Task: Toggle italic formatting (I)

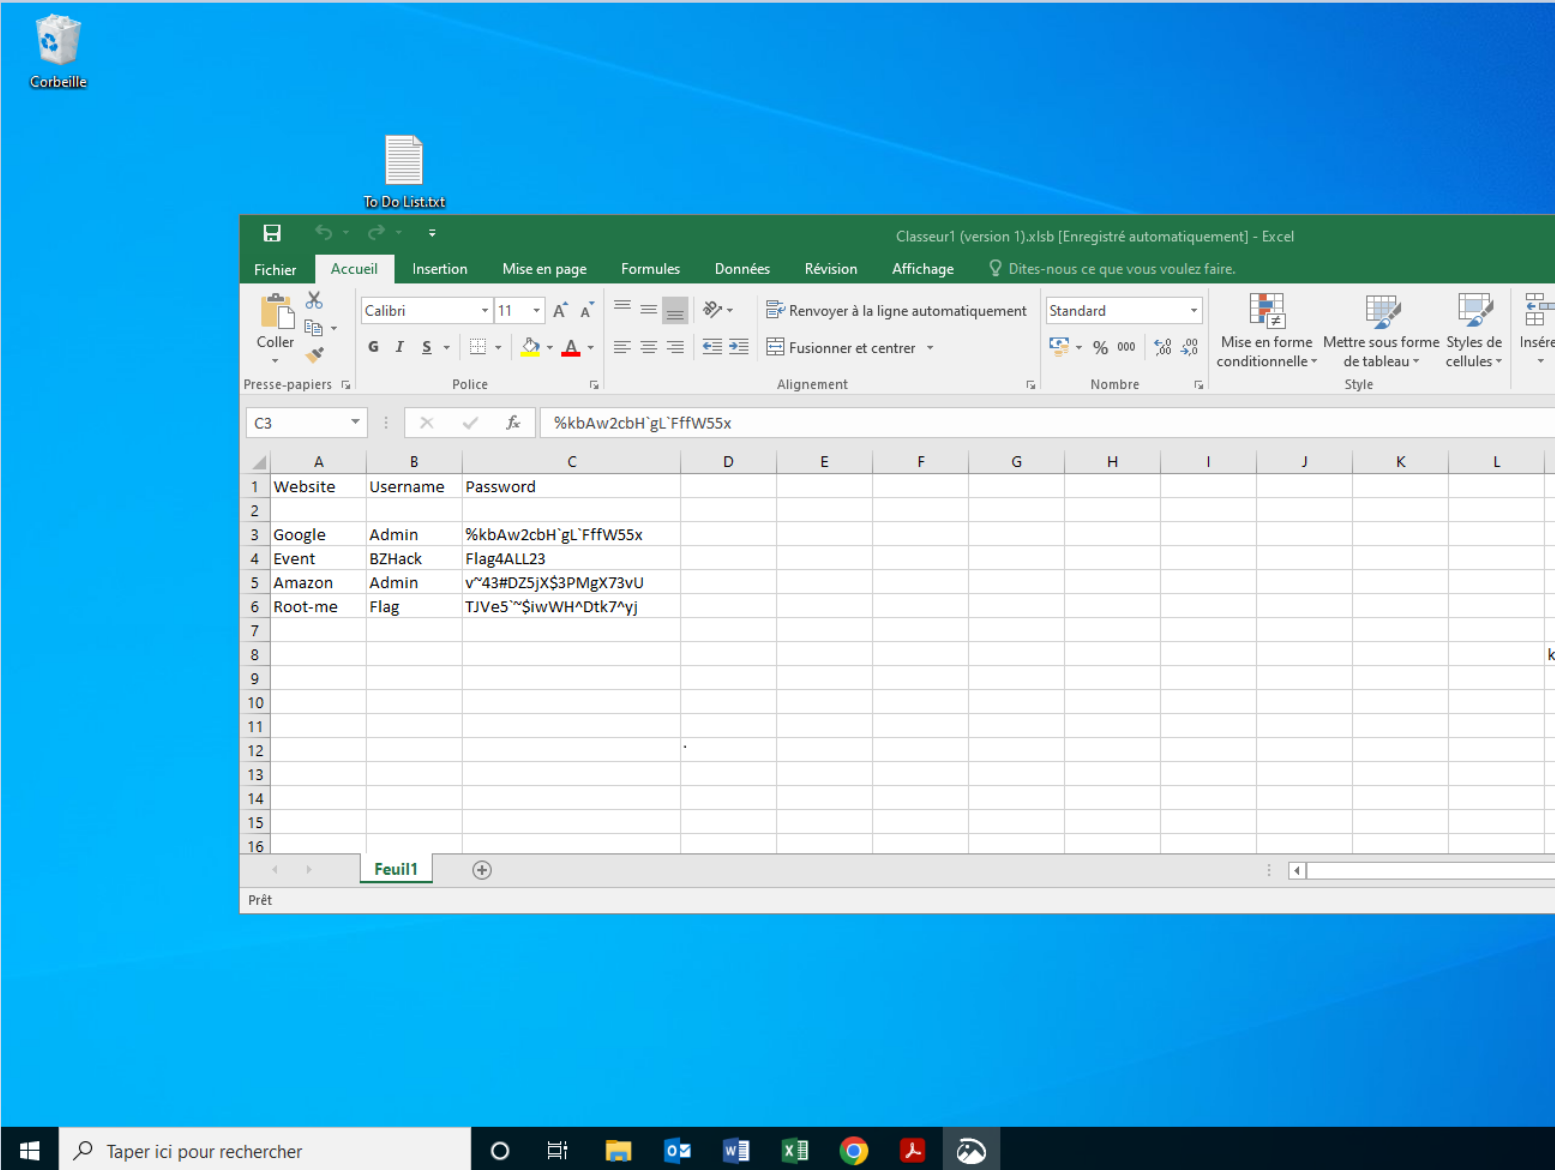Action: pyautogui.click(x=399, y=347)
